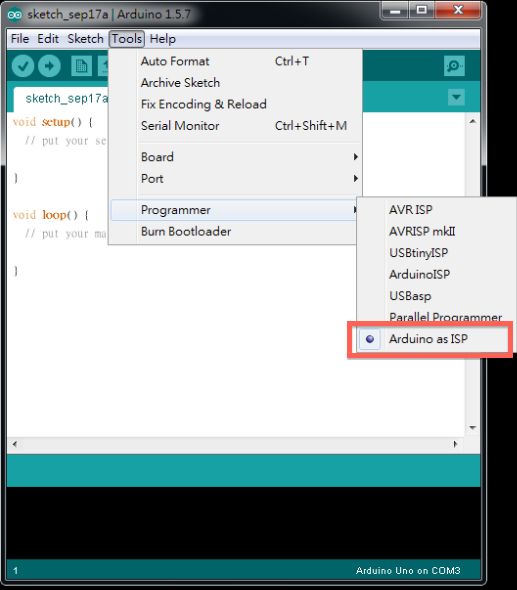
Task: Select AVR ISP programmer
Action: pos(436,210)
